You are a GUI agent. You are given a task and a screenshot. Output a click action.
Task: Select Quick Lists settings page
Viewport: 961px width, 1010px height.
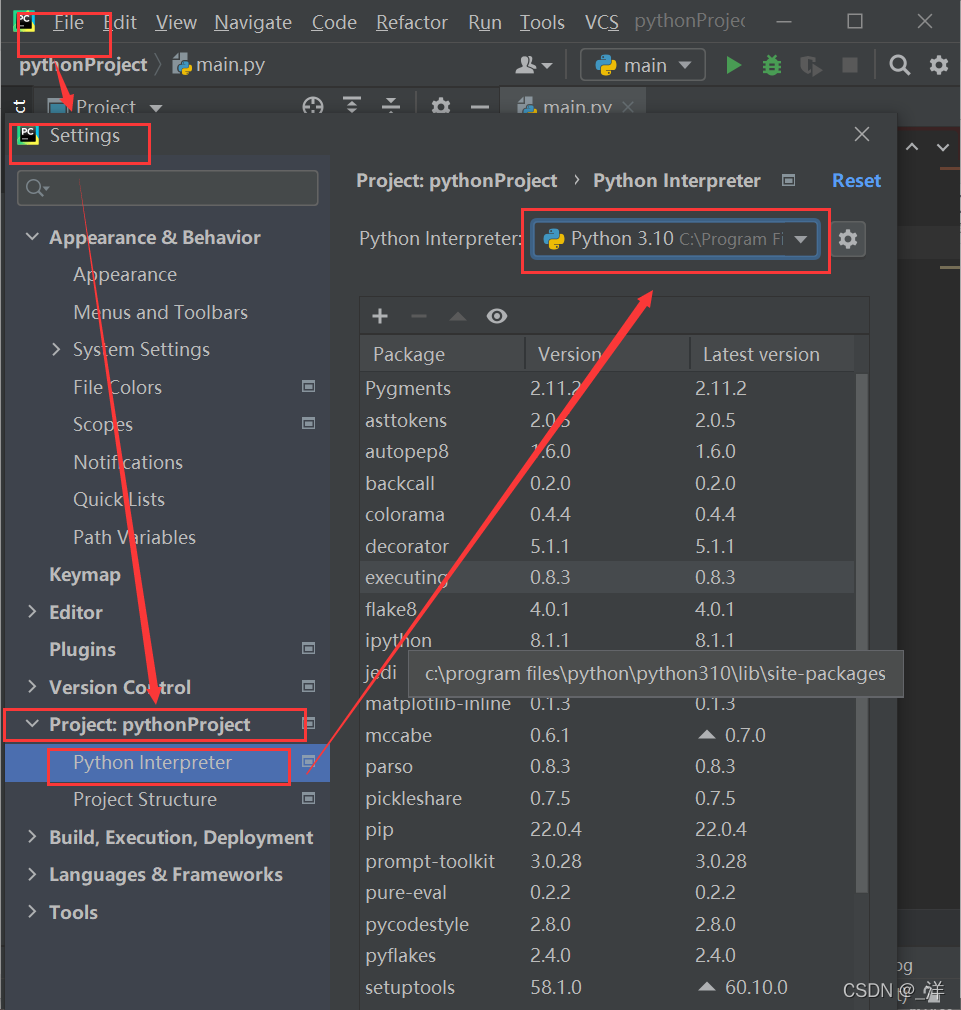pos(119,500)
